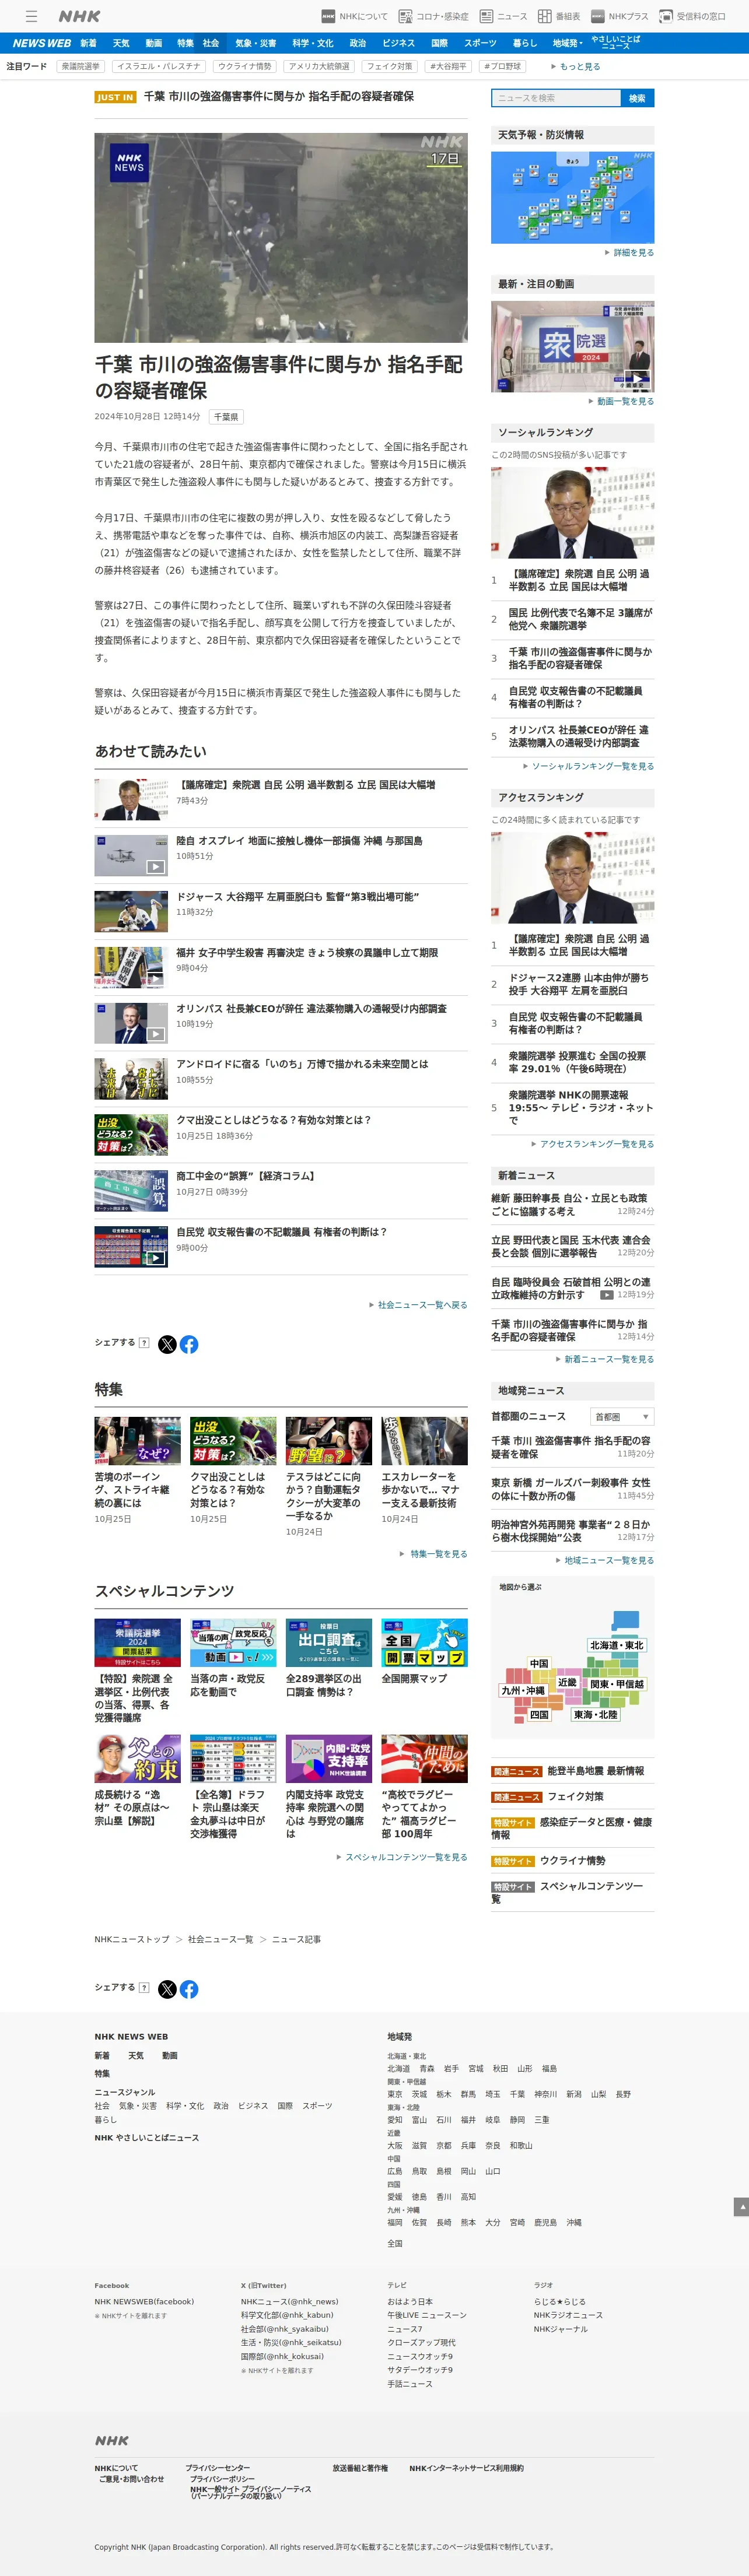
Task: Open 全国開票マップ special content thumbnail
Action: click(425, 1643)
